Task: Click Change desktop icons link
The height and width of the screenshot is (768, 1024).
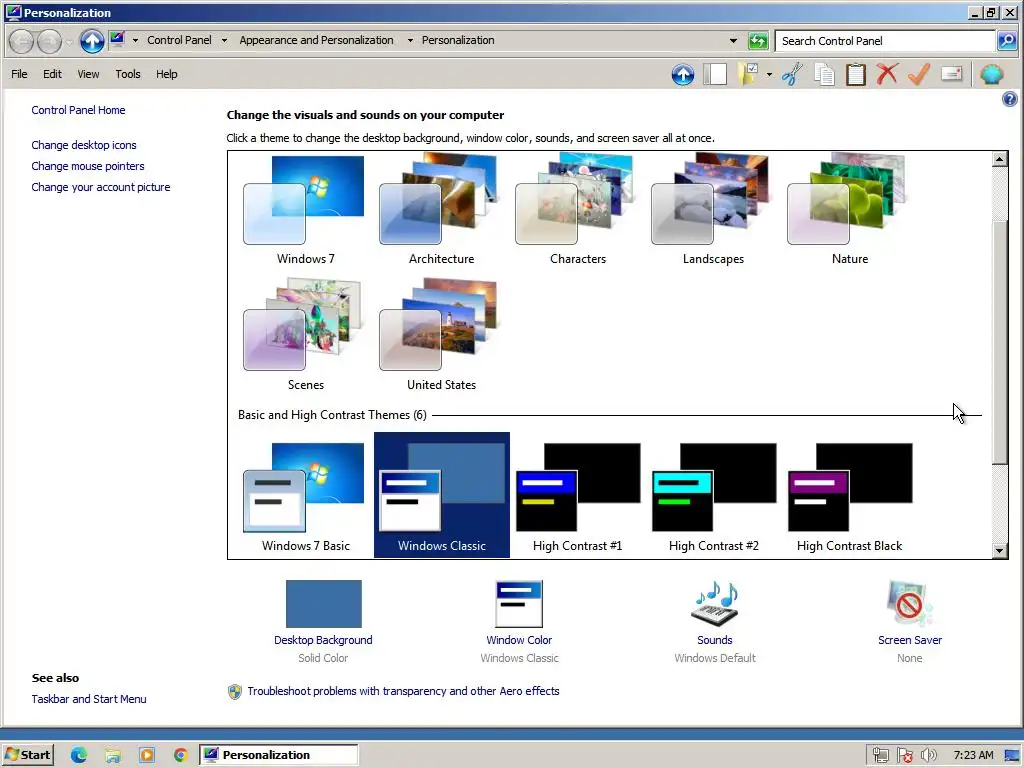Action: [84, 145]
